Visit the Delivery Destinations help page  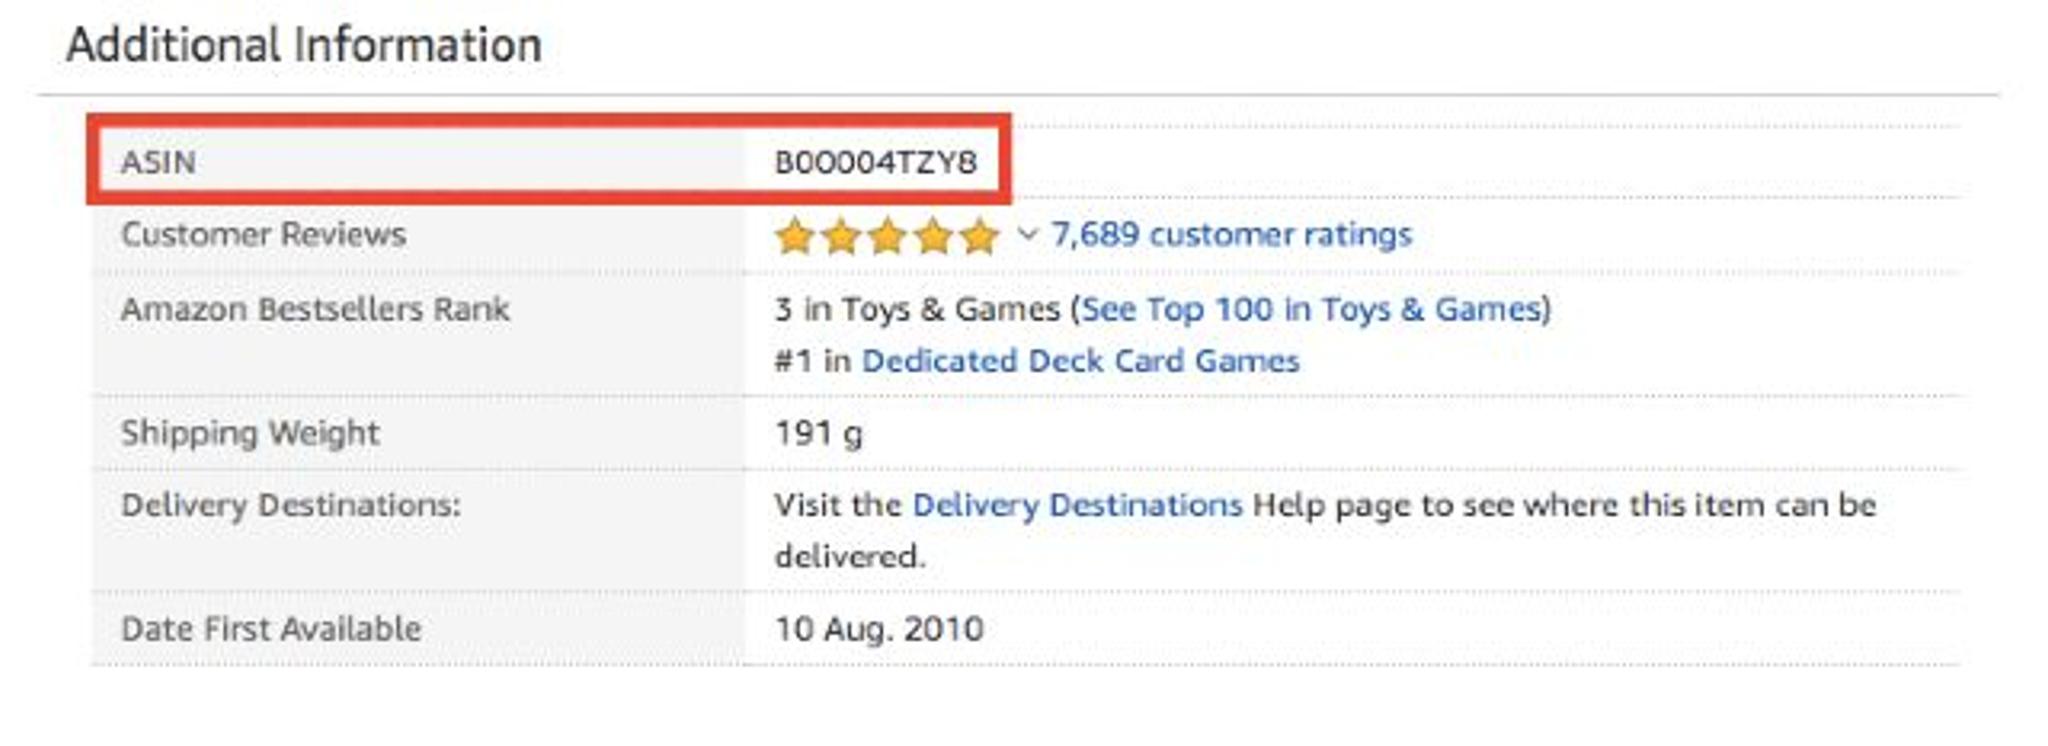[1078, 506]
